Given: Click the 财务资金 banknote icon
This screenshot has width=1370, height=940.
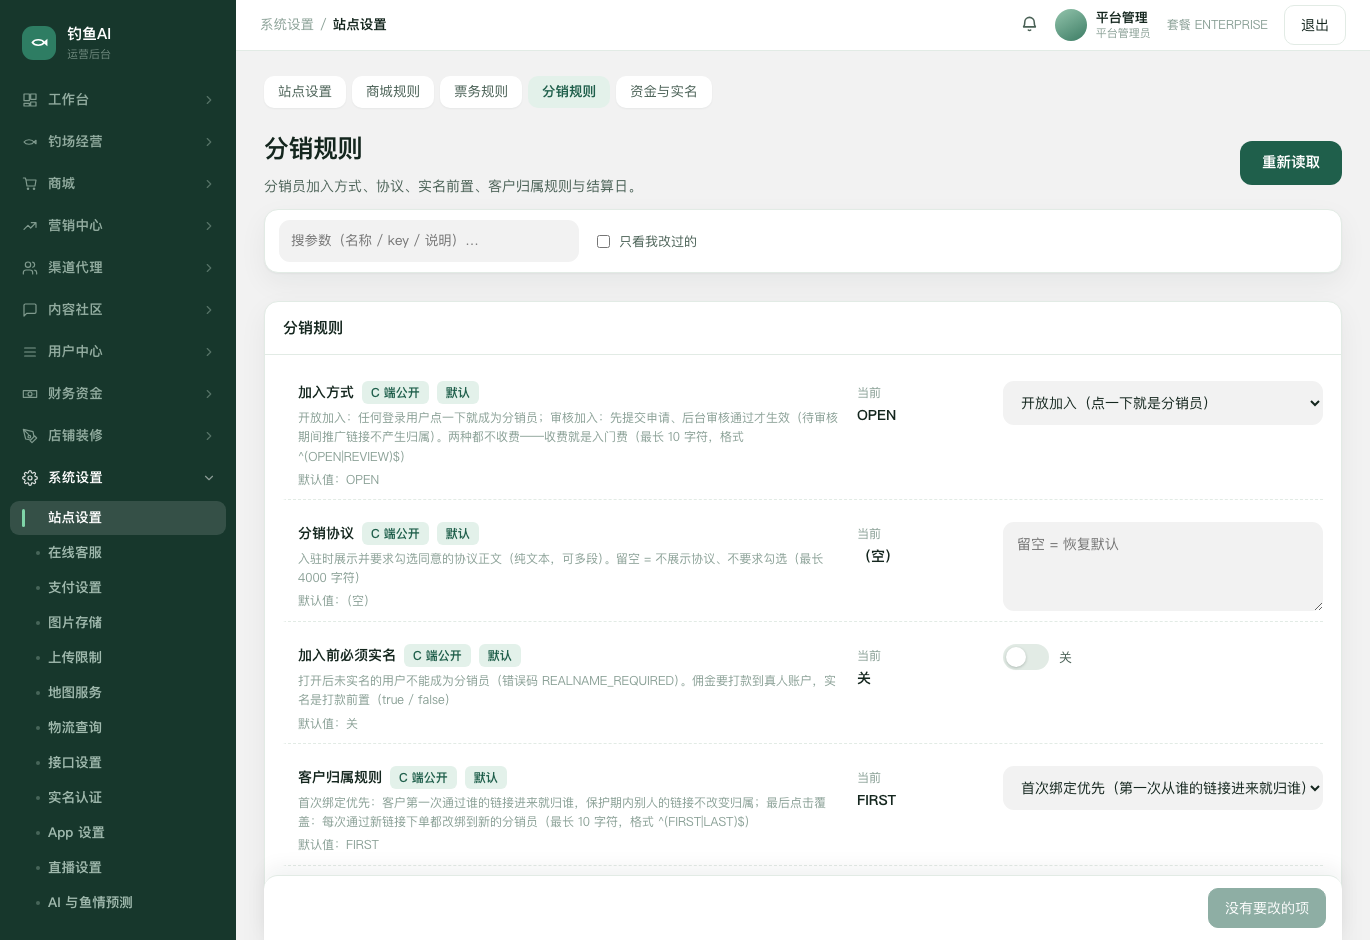Looking at the screenshot, I should (30, 394).
